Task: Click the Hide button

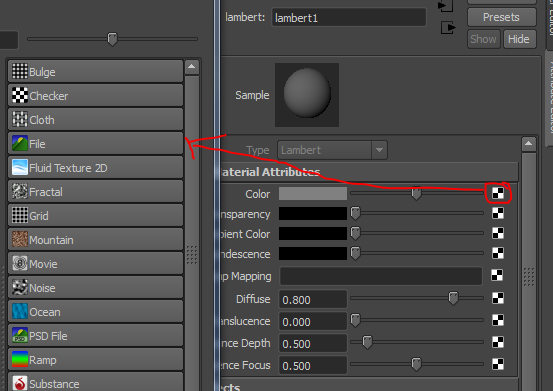Action: [519, 39]
